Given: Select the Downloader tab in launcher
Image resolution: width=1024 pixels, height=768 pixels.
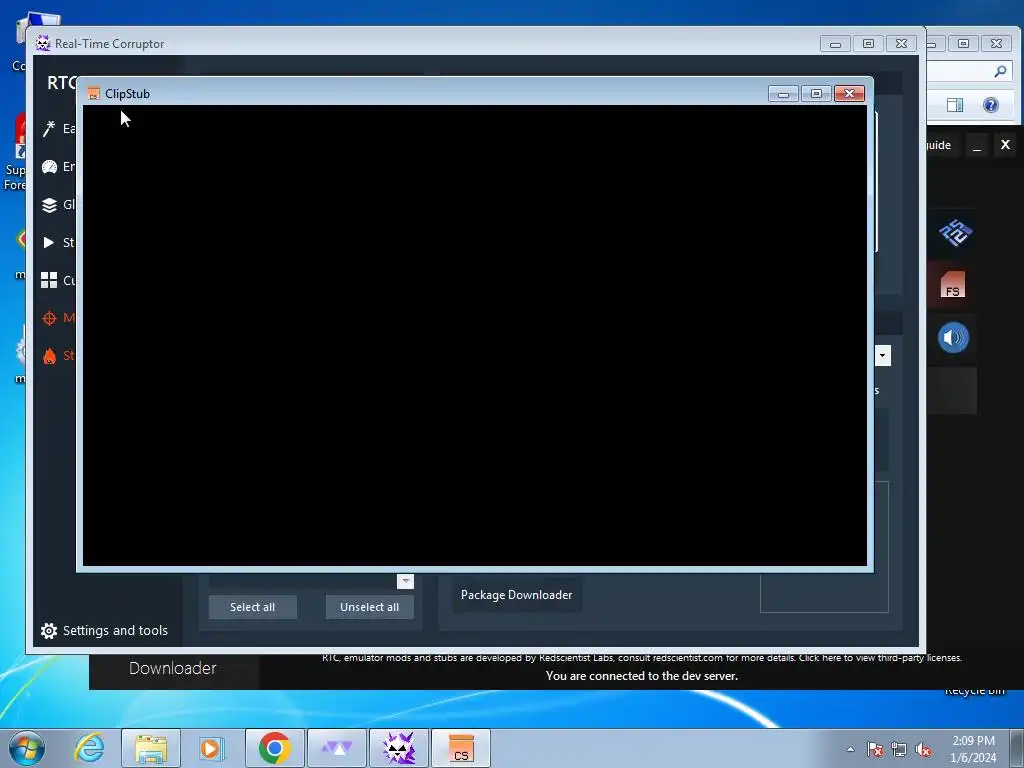Looking at the screenshot, I should [173, 669].
